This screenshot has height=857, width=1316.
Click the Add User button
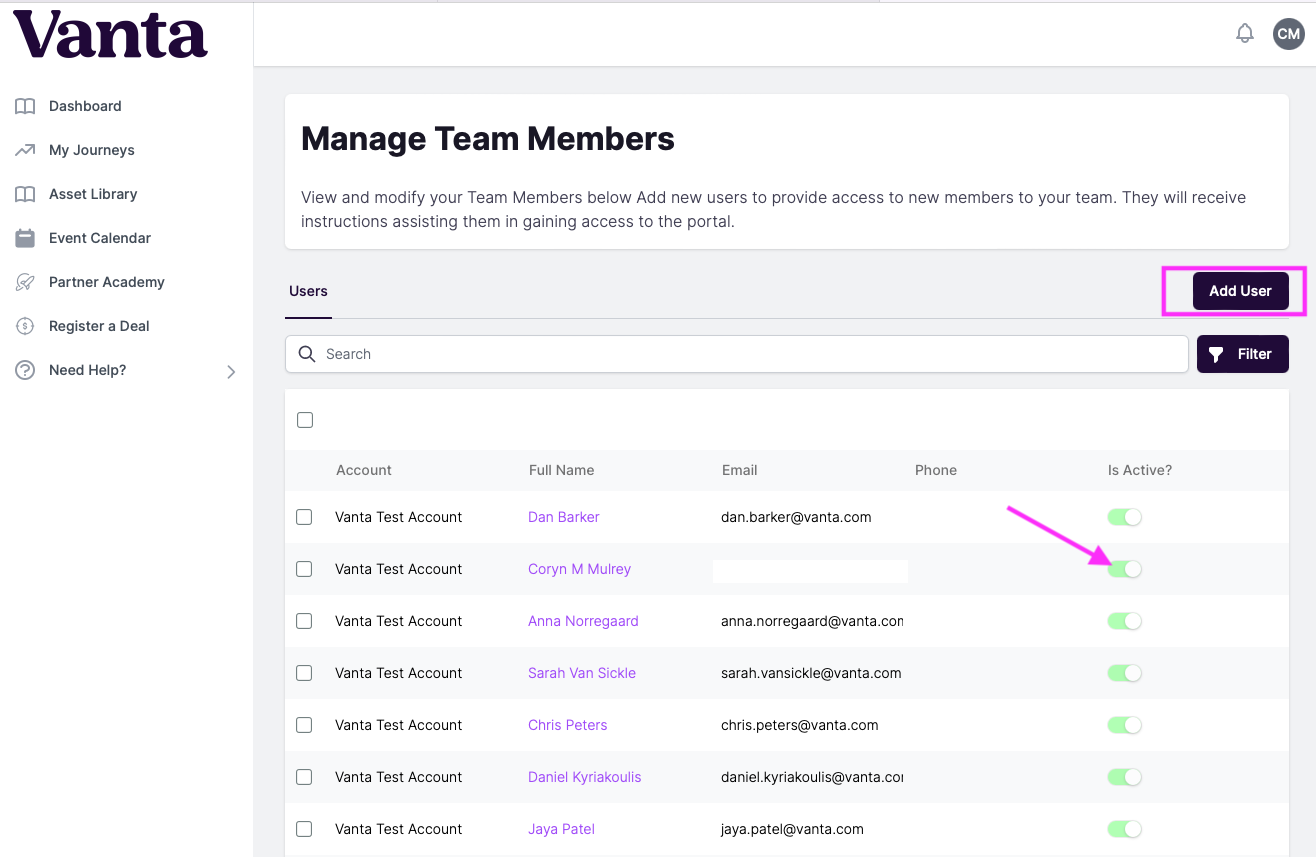pos(1240,291)
